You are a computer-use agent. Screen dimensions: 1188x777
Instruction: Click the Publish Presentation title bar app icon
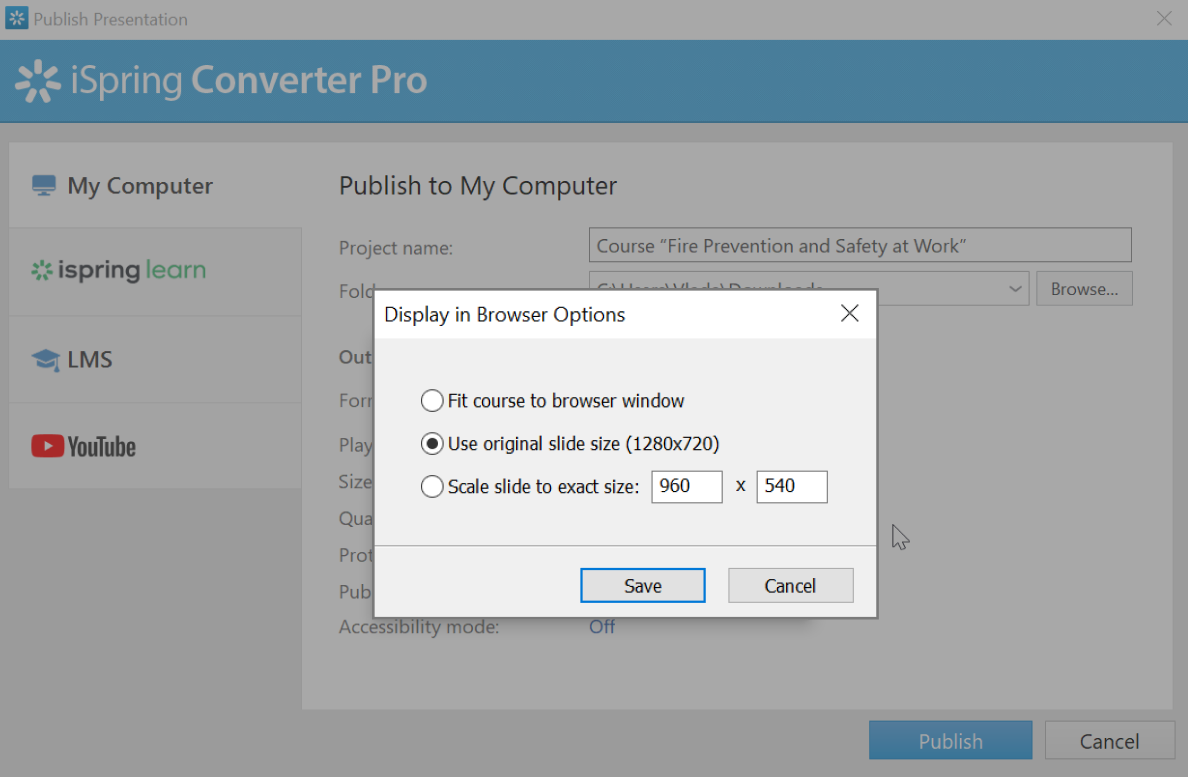[x=17, y=18]
